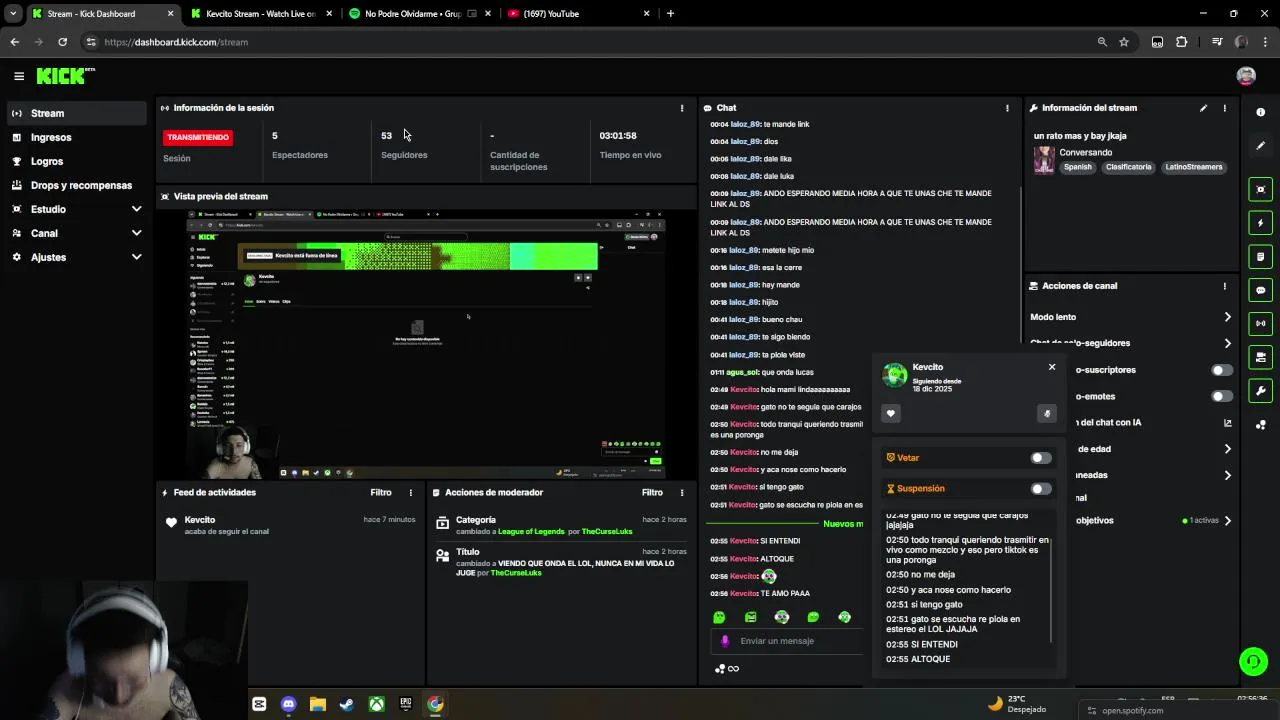This screenshot has width=1280, height=720.
Task: Open Acciones de canal options menu
Action: tap(1224, 286)
